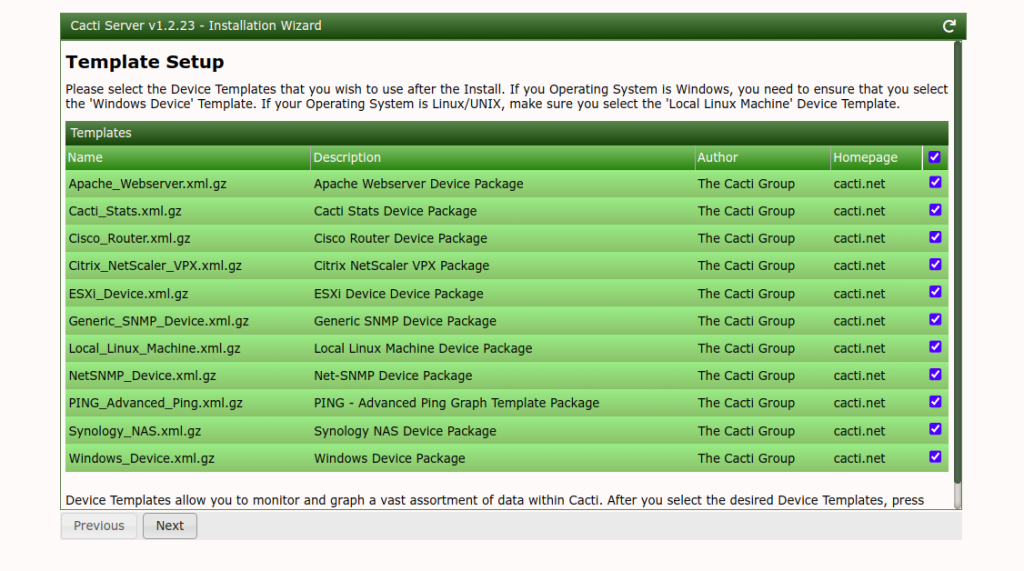1024x571 pixels.
Task: Click 'PING - Advanced Ping Graph Template Package' text
Action: pyautogui.click(x=456, y=404)
